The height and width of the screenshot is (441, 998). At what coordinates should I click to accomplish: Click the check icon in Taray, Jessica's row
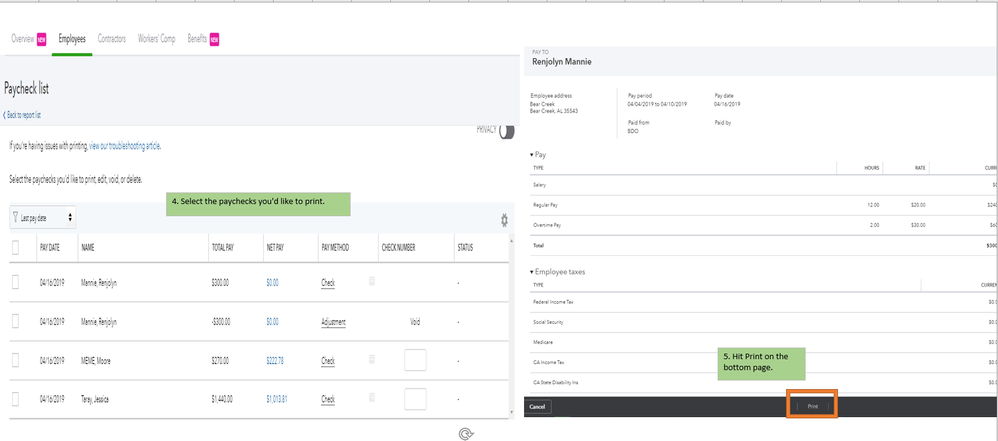pyautogui.click(x=372, y=397)
